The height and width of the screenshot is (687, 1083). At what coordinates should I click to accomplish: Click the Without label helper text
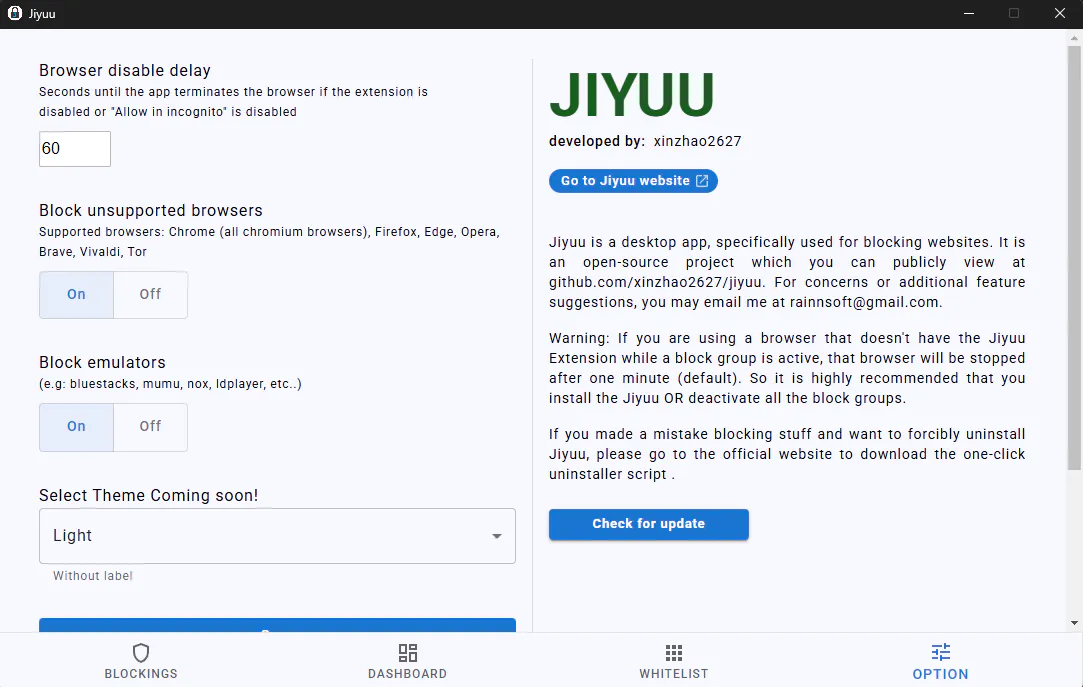(x=93, y=576)
